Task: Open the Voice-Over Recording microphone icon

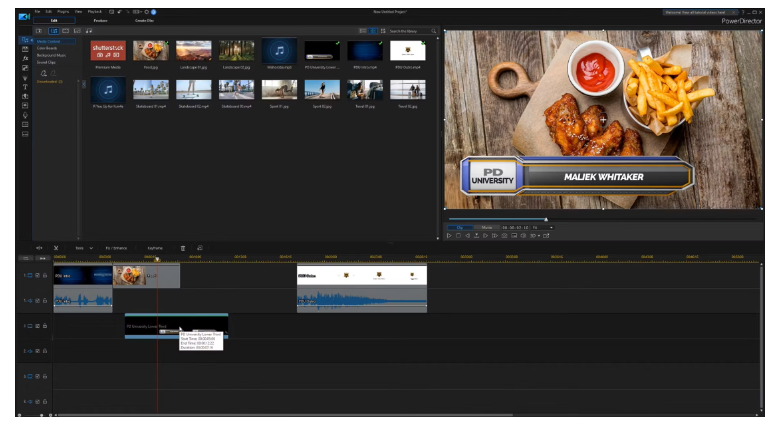Action: coord(25,115)
